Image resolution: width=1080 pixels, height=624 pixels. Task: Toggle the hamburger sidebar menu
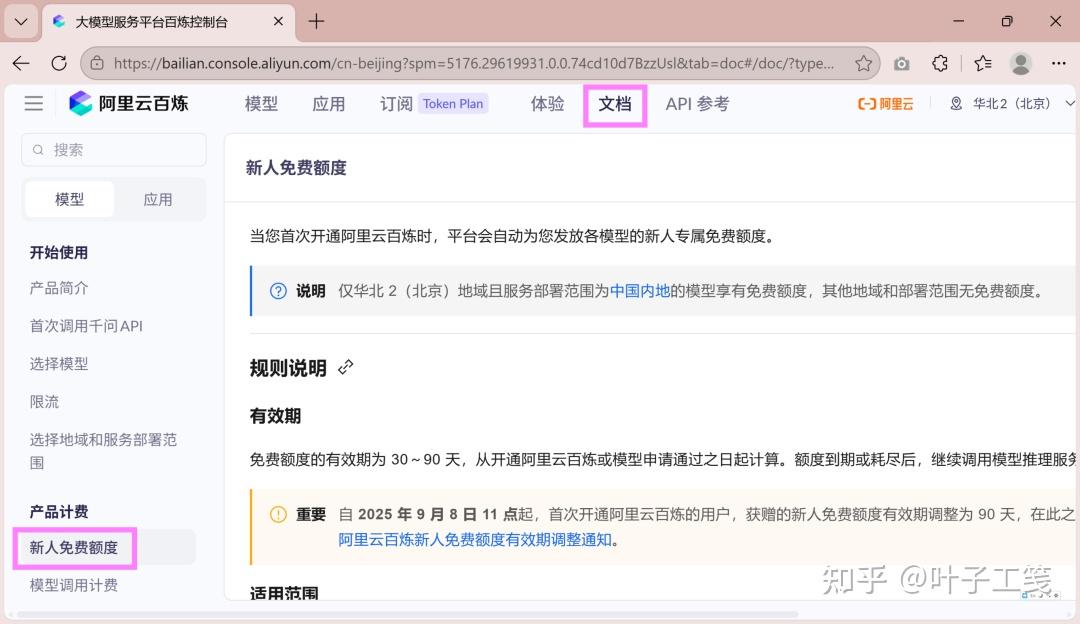(34, 103)
